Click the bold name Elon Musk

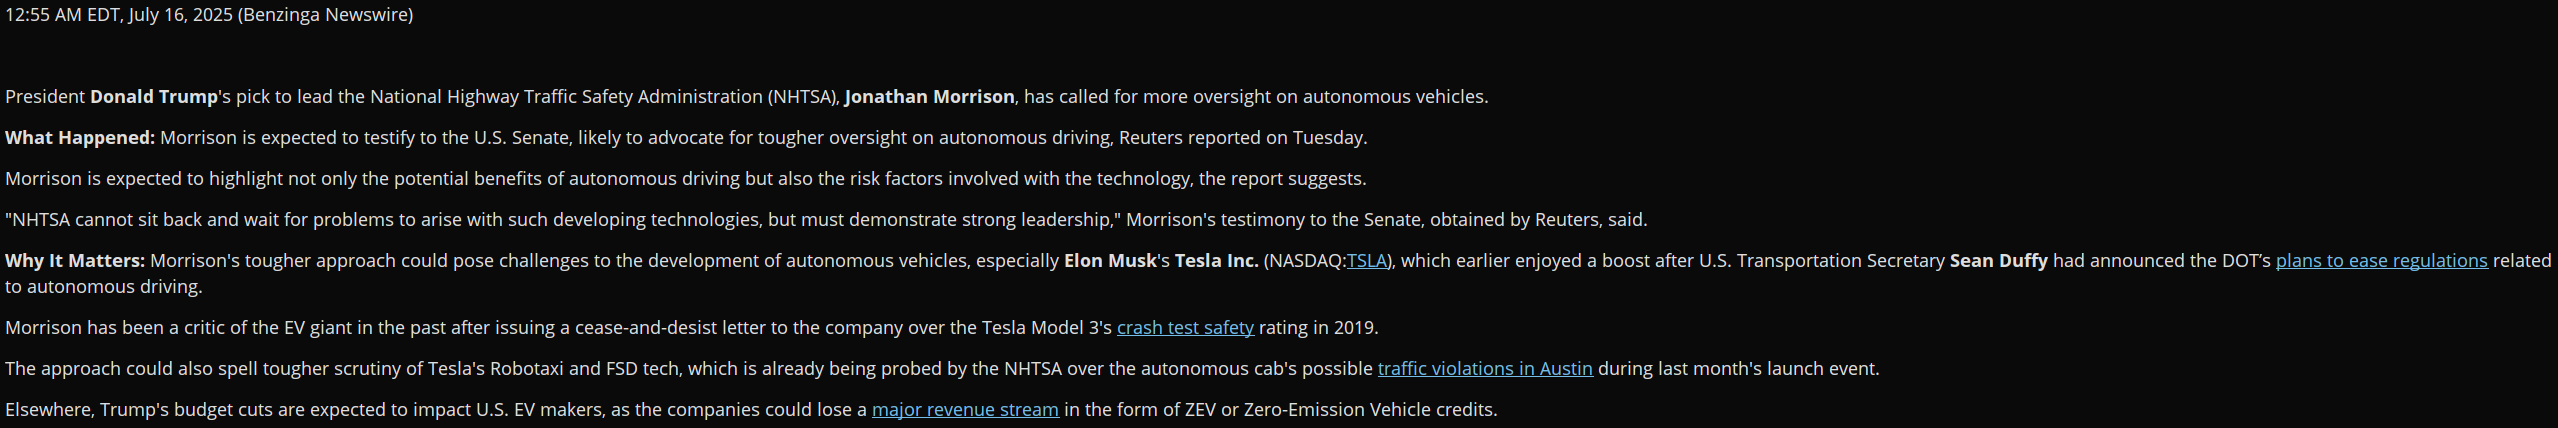[1109, 261]
